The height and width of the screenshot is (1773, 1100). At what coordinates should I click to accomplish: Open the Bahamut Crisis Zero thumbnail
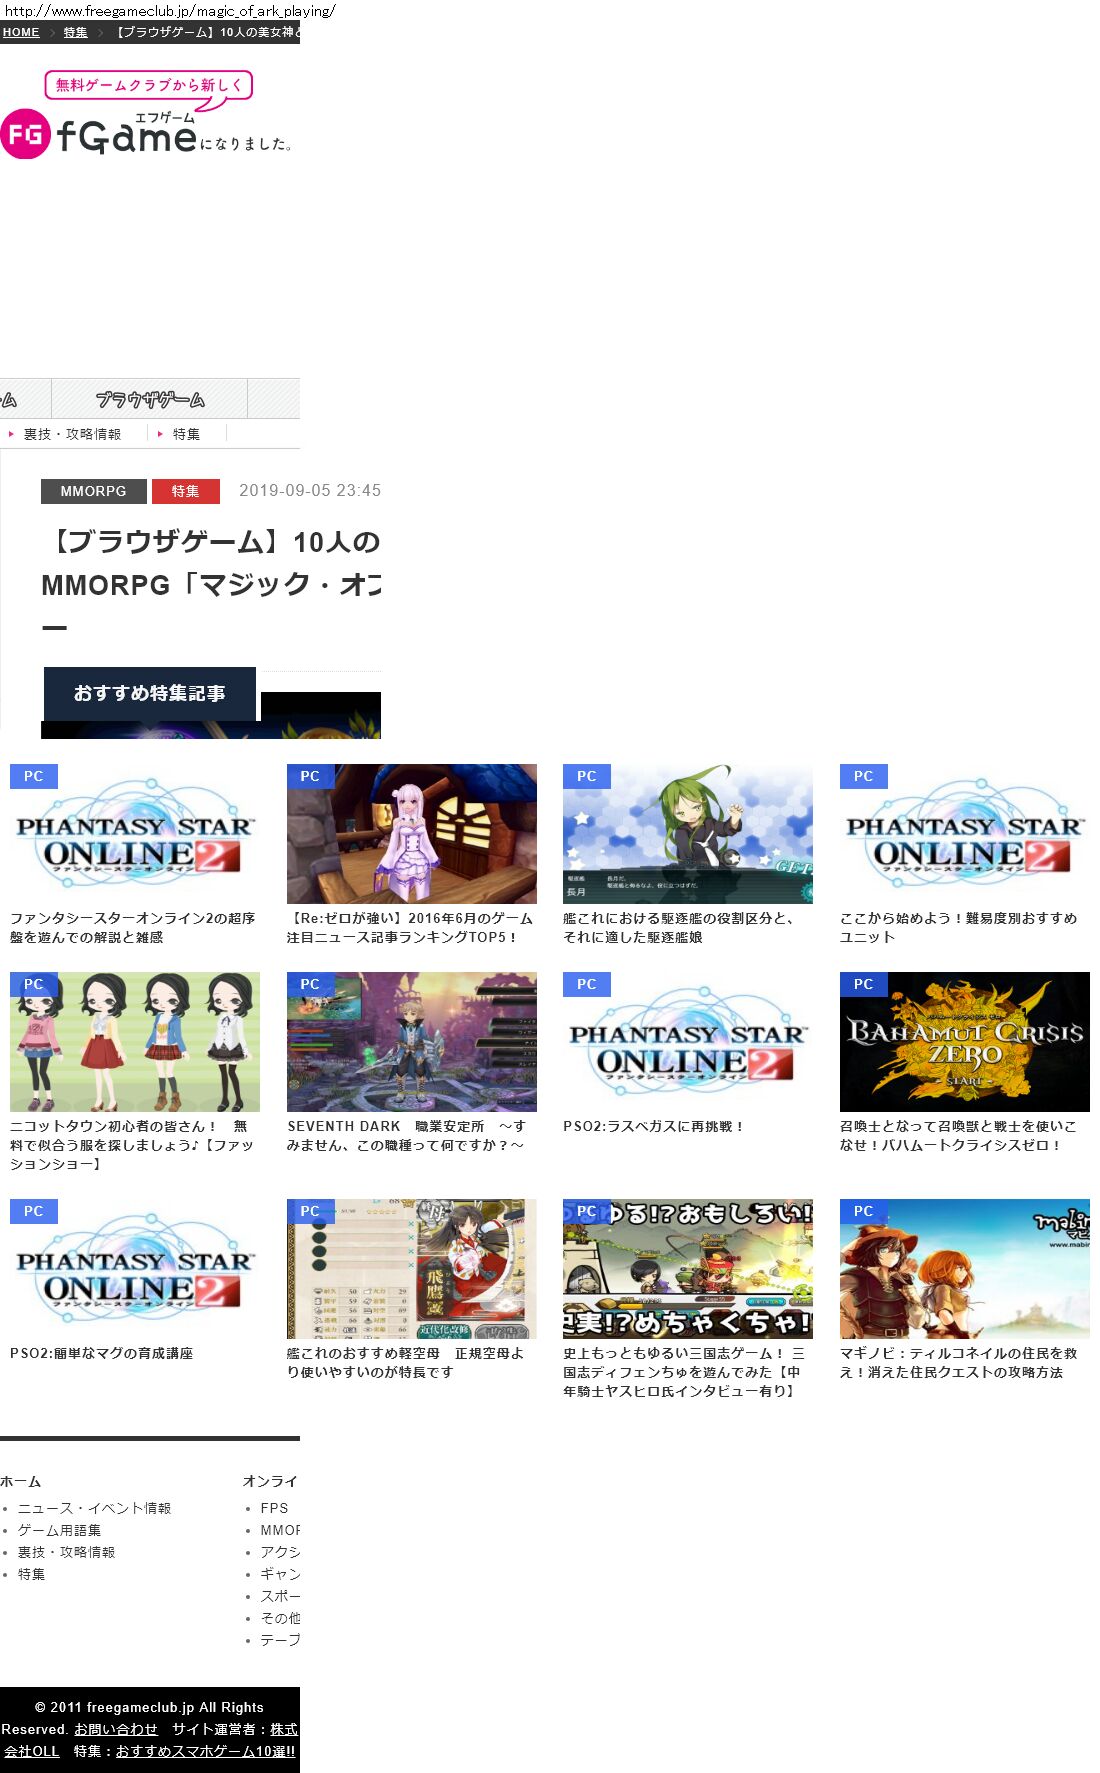965,1042
